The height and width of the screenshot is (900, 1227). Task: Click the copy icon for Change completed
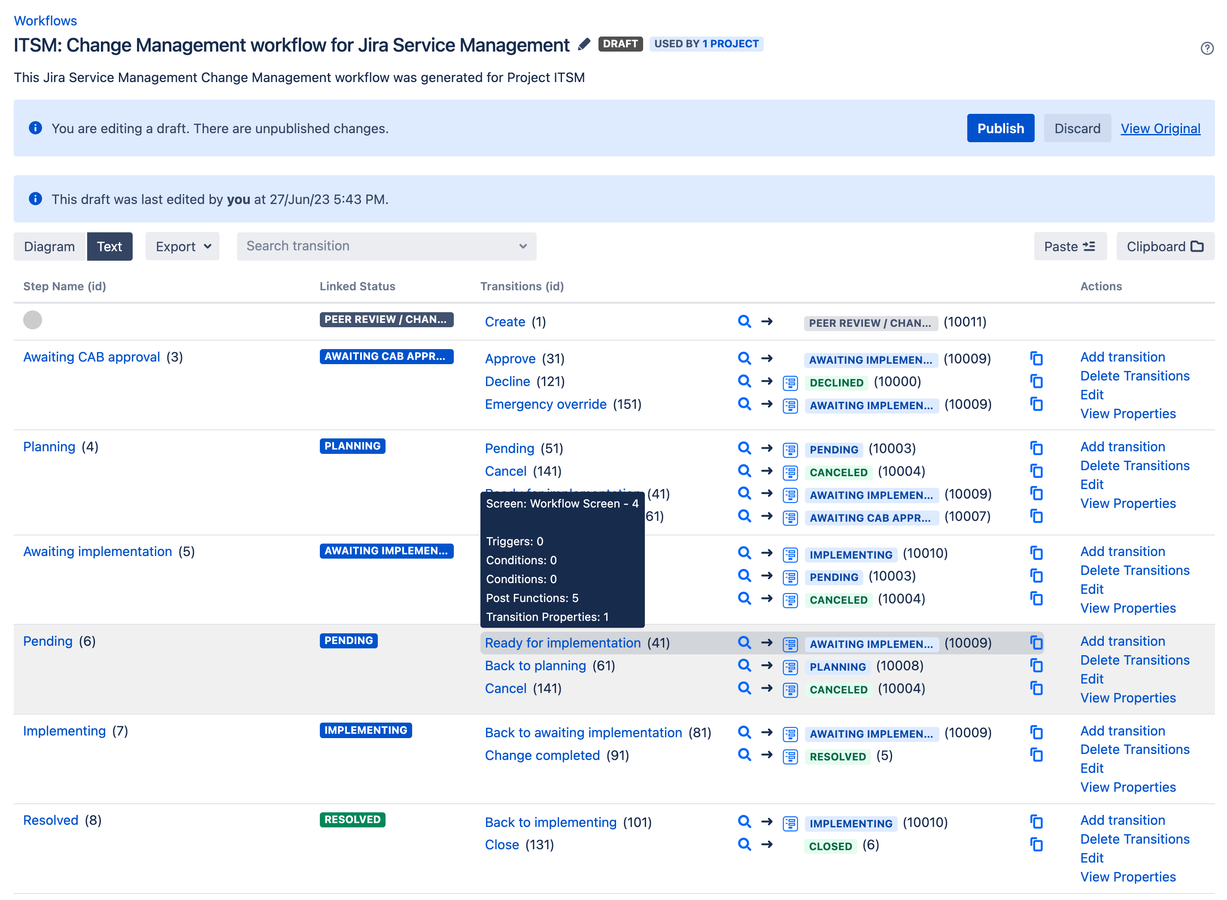[x=1037, y=755]
